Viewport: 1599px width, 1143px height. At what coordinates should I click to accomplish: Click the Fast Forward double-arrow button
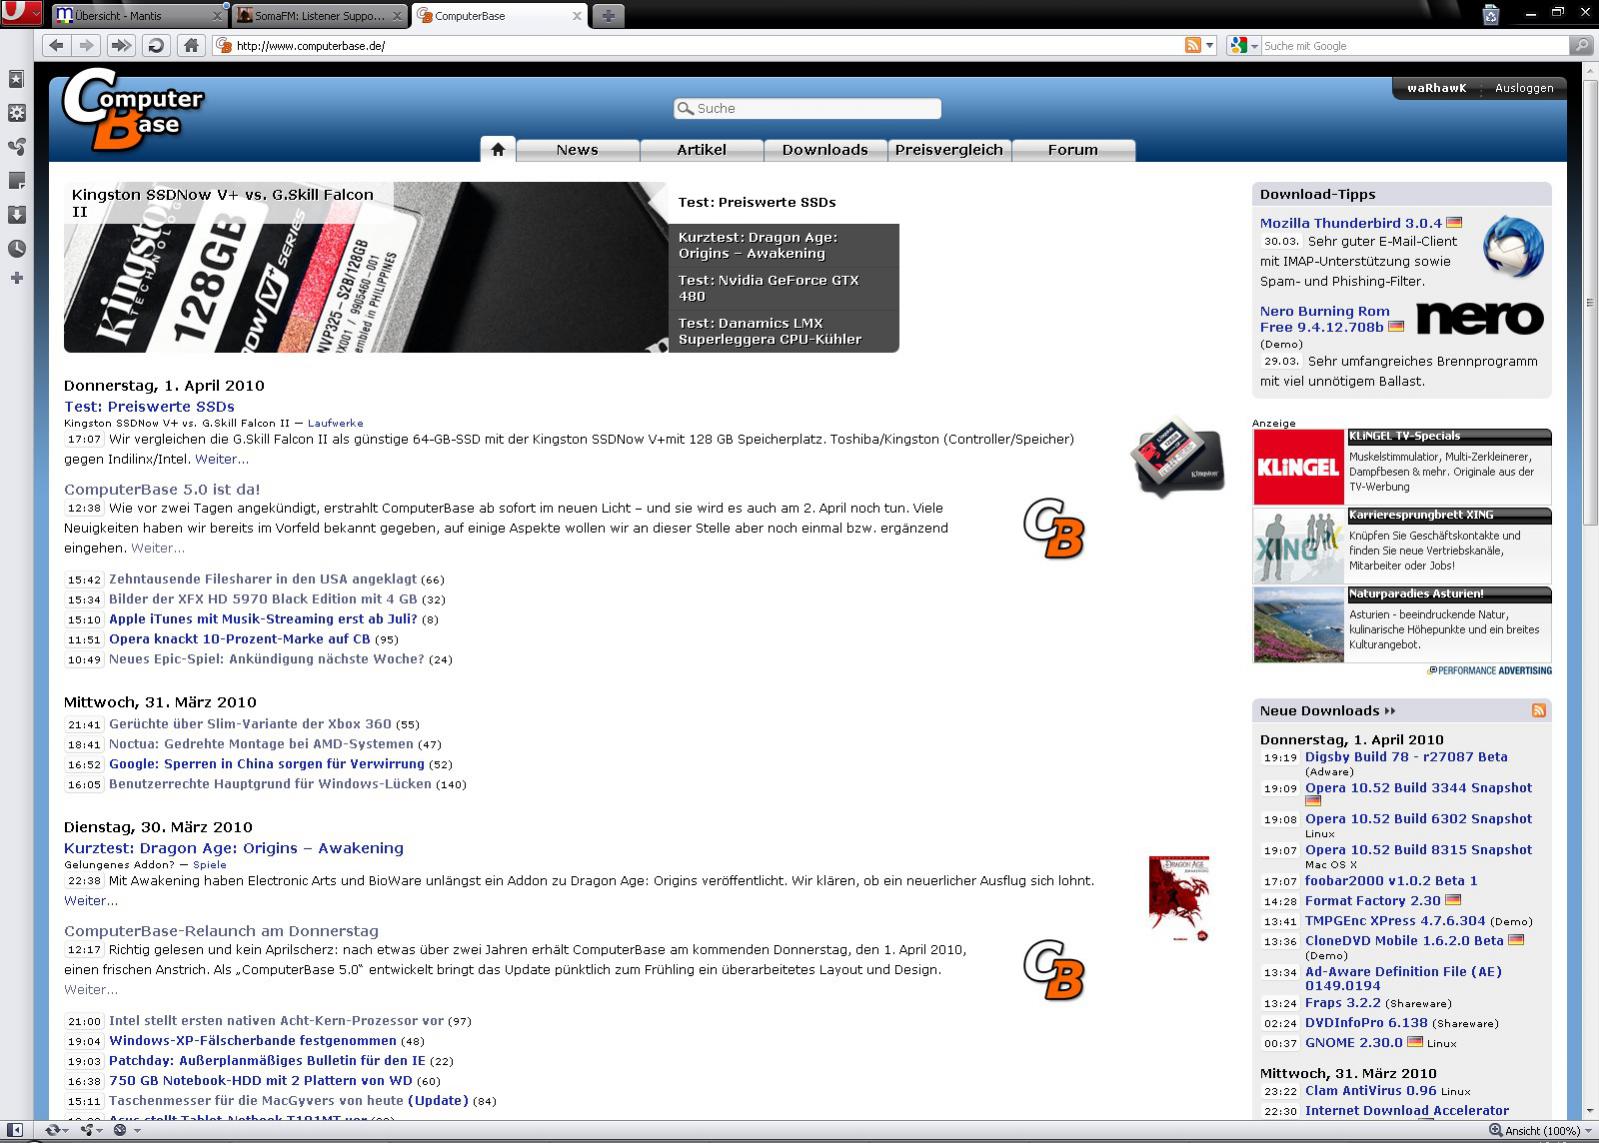[x=121, y=45]
